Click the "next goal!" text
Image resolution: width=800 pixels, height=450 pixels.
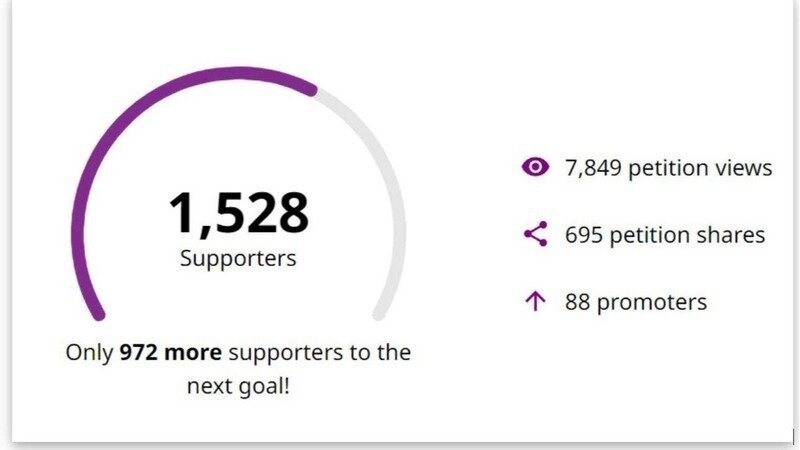(x=238, y=385)
